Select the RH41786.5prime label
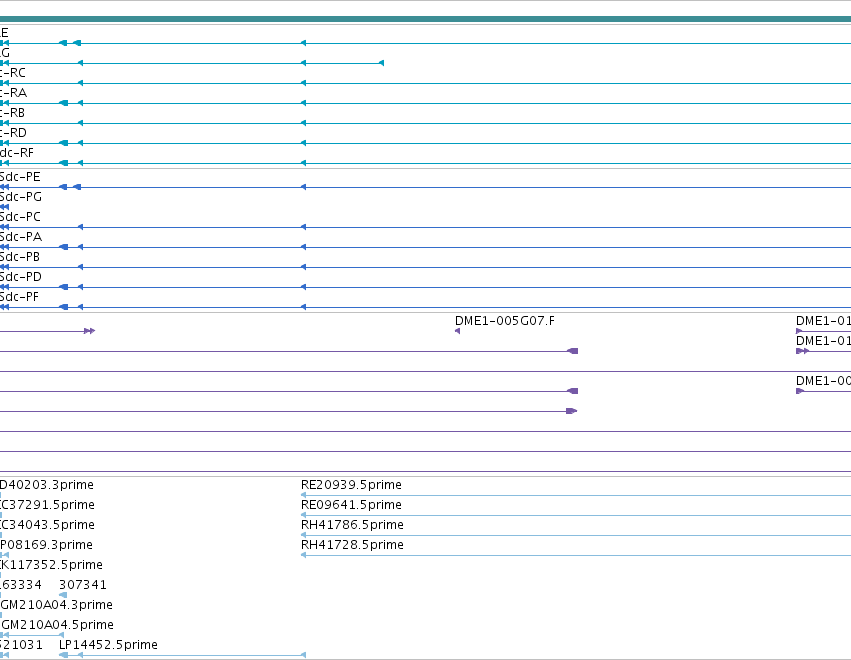Screen dimensions: 851x660 (x=352, y=525)
